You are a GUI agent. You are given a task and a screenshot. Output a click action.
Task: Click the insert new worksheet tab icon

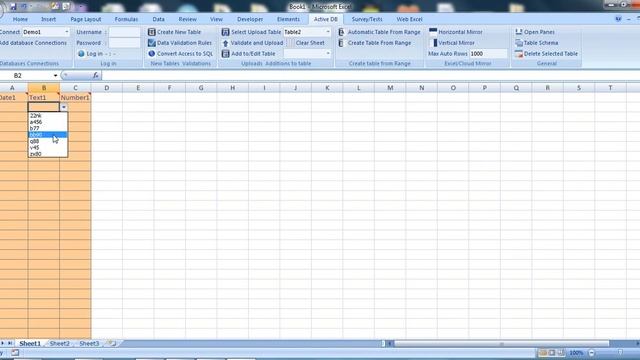112,344
